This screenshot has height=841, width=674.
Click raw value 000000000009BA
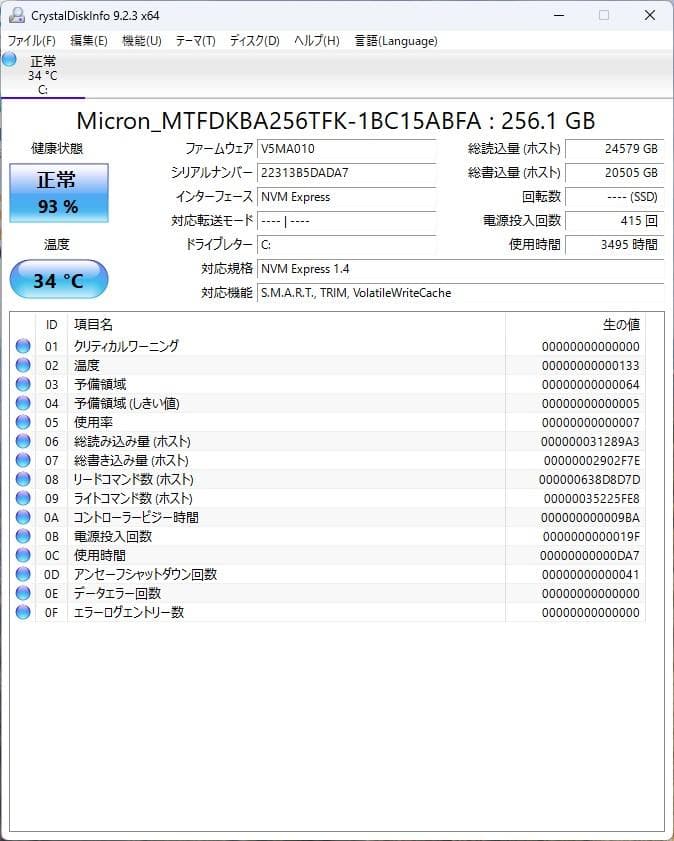click(x=590, y=518)
